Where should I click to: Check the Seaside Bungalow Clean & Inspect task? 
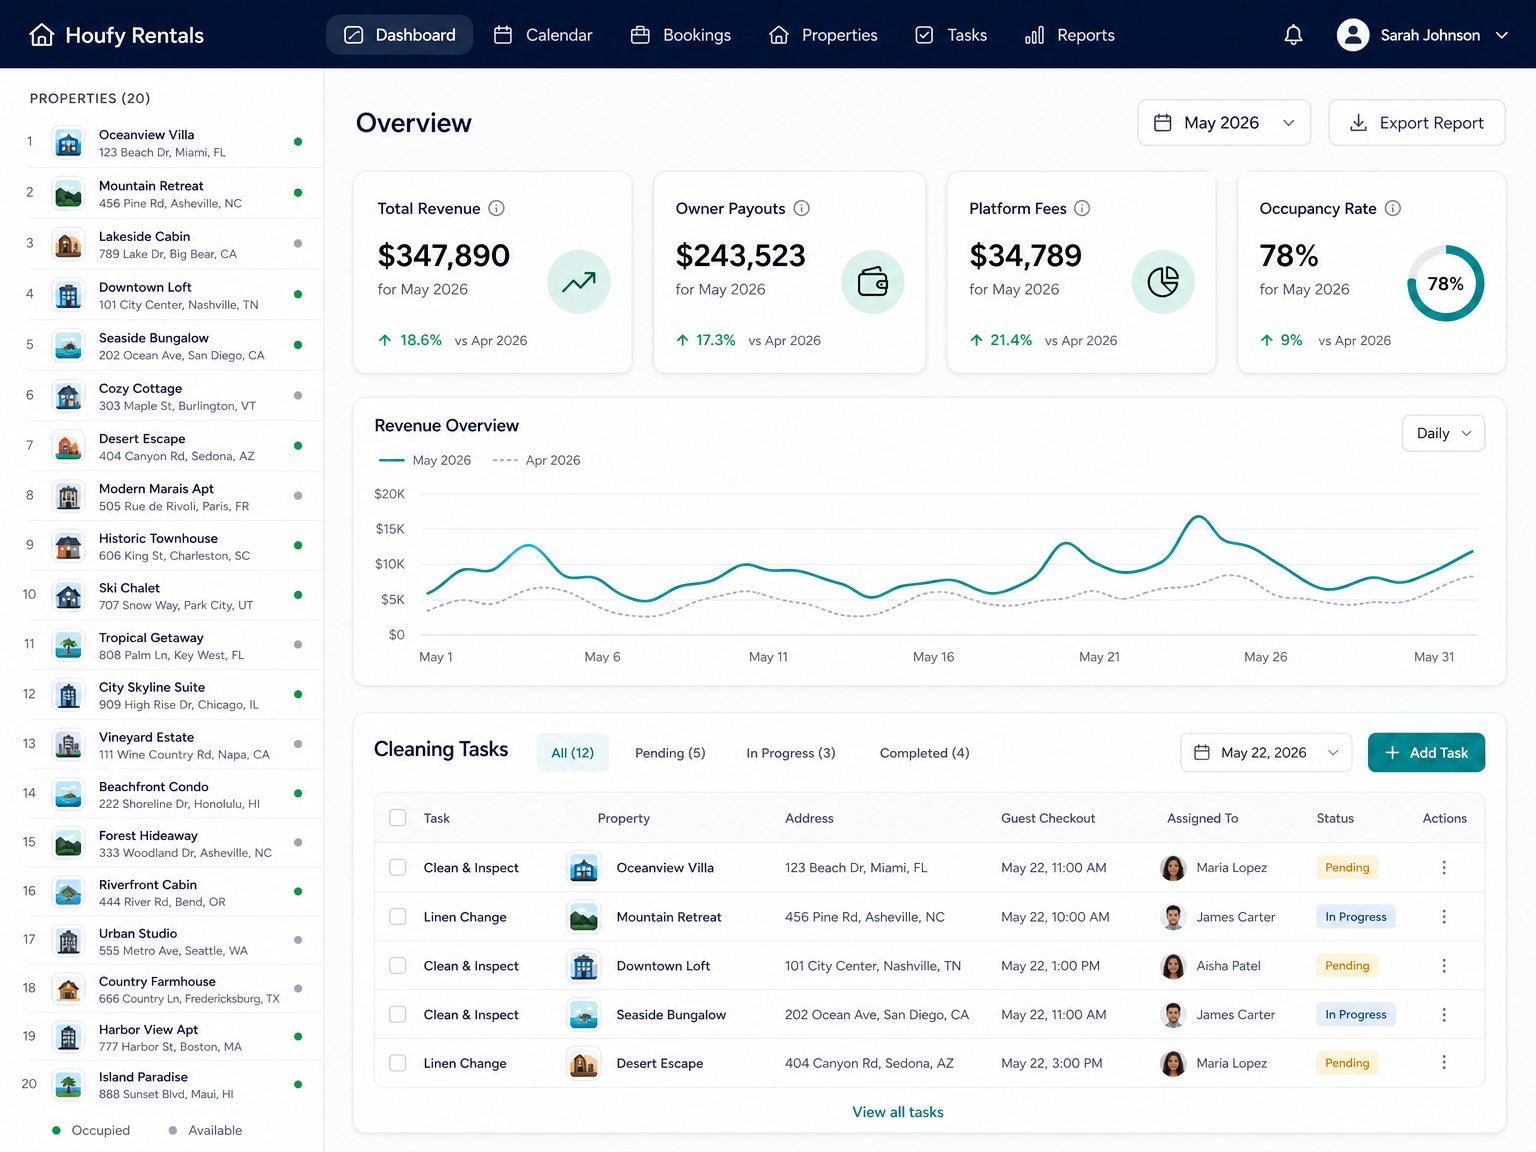[x=398, y=1015]
